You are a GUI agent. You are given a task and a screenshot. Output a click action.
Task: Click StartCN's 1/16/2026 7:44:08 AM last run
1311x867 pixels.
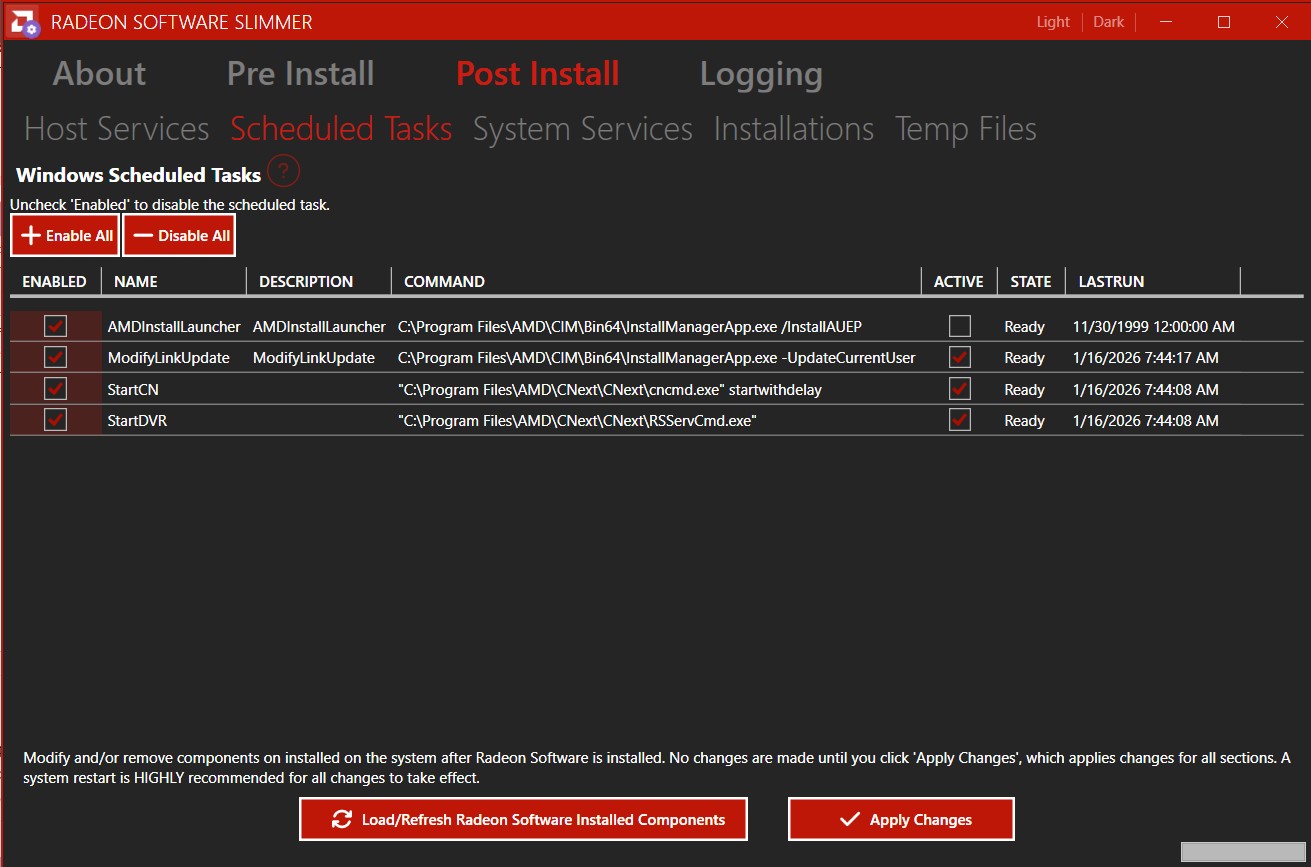pos(1145,390)
